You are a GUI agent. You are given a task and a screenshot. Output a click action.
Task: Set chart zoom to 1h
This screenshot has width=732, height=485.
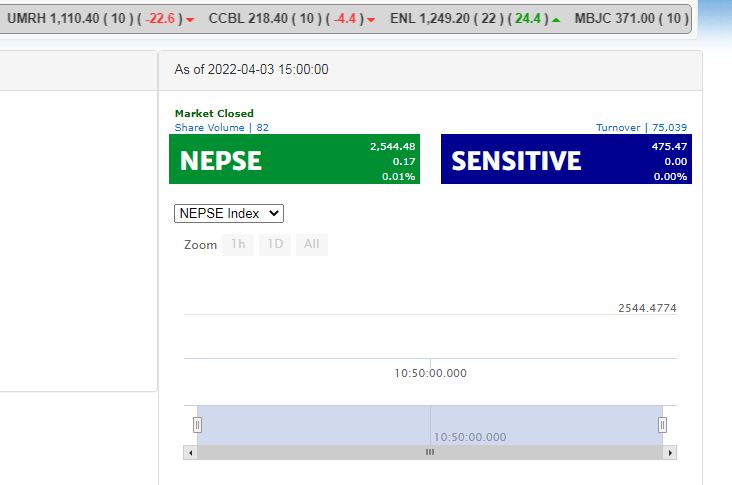pyautogui.click(x=238, y=245)
